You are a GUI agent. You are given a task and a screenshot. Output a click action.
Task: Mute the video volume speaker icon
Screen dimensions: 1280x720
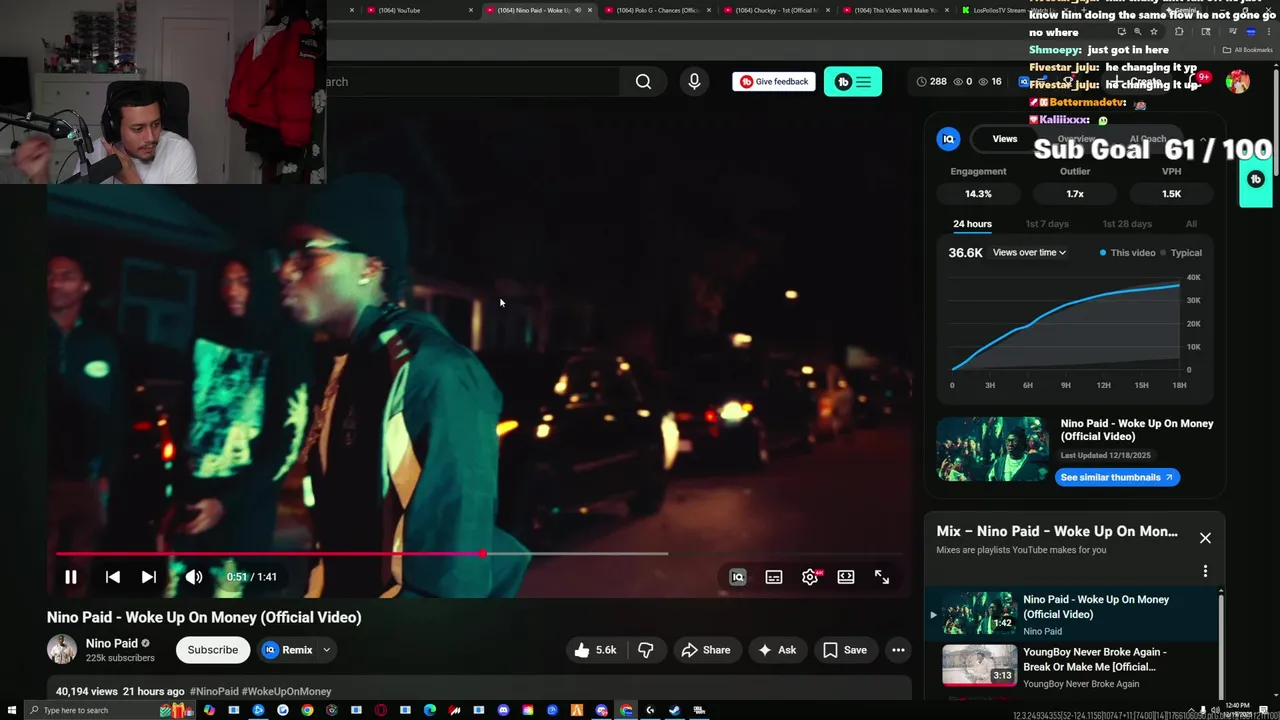pos(194,577)
